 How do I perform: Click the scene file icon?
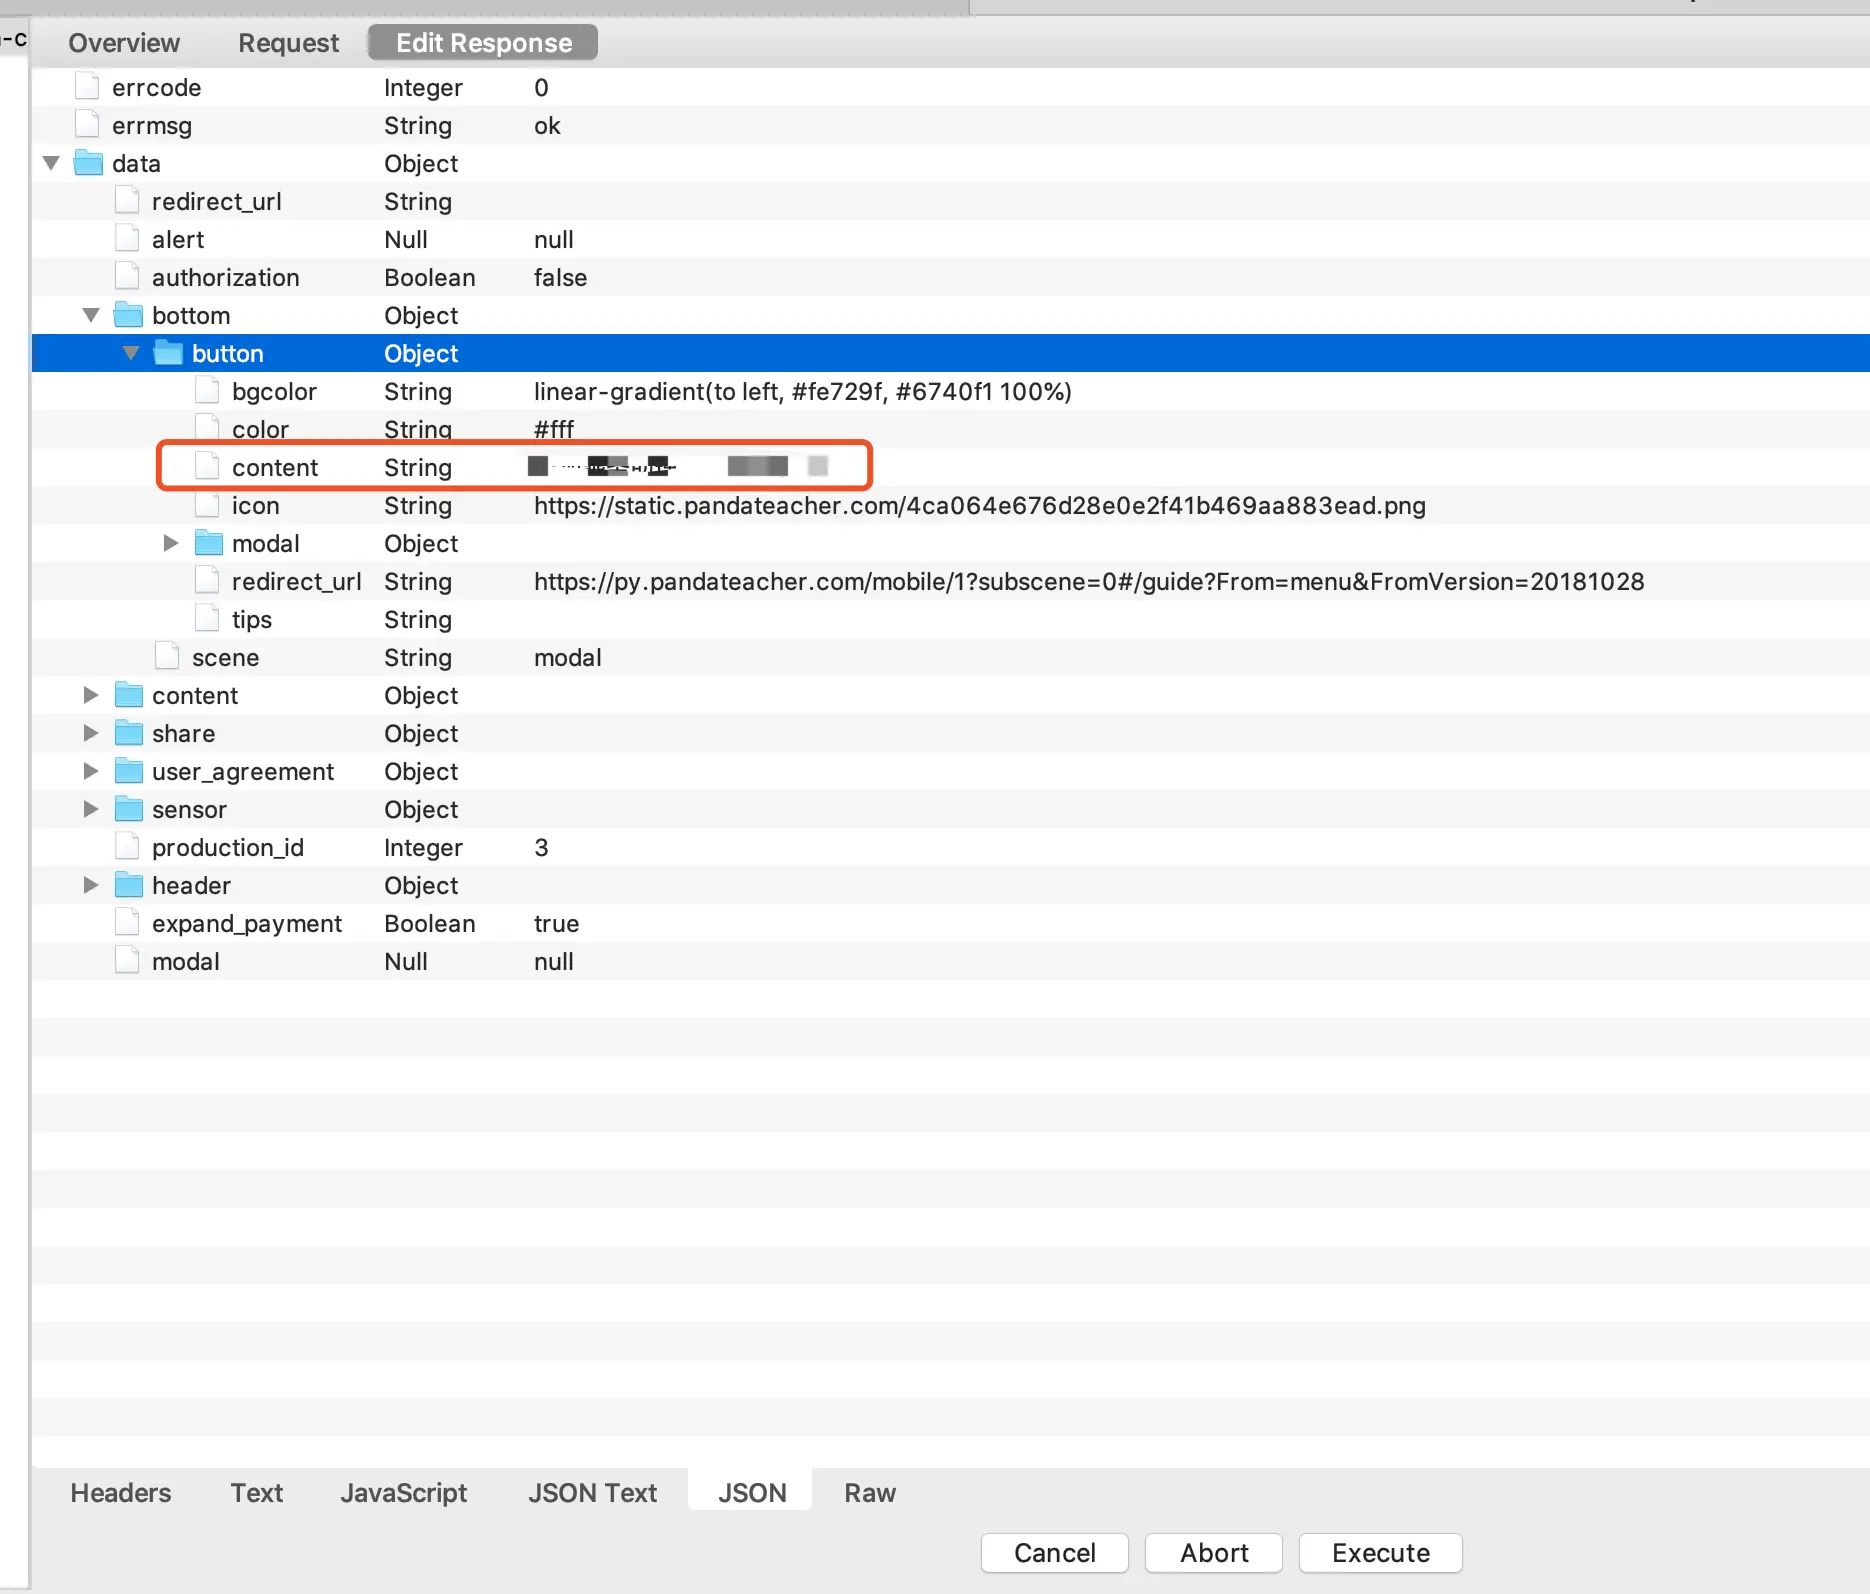tap(168, 656)
